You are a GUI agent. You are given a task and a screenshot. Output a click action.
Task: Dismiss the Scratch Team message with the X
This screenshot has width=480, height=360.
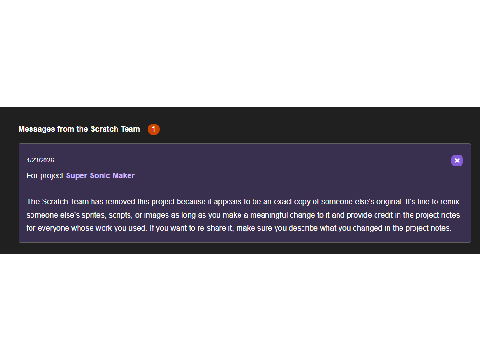(457, 160)
